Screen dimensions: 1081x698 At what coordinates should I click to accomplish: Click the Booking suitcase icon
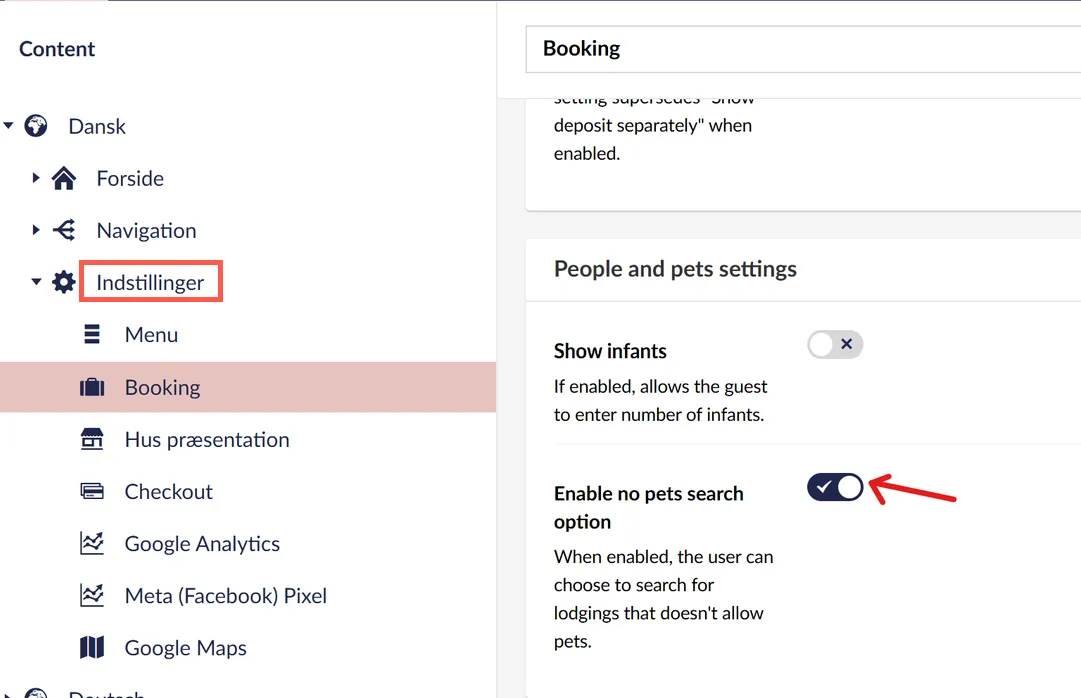(92, 387)
